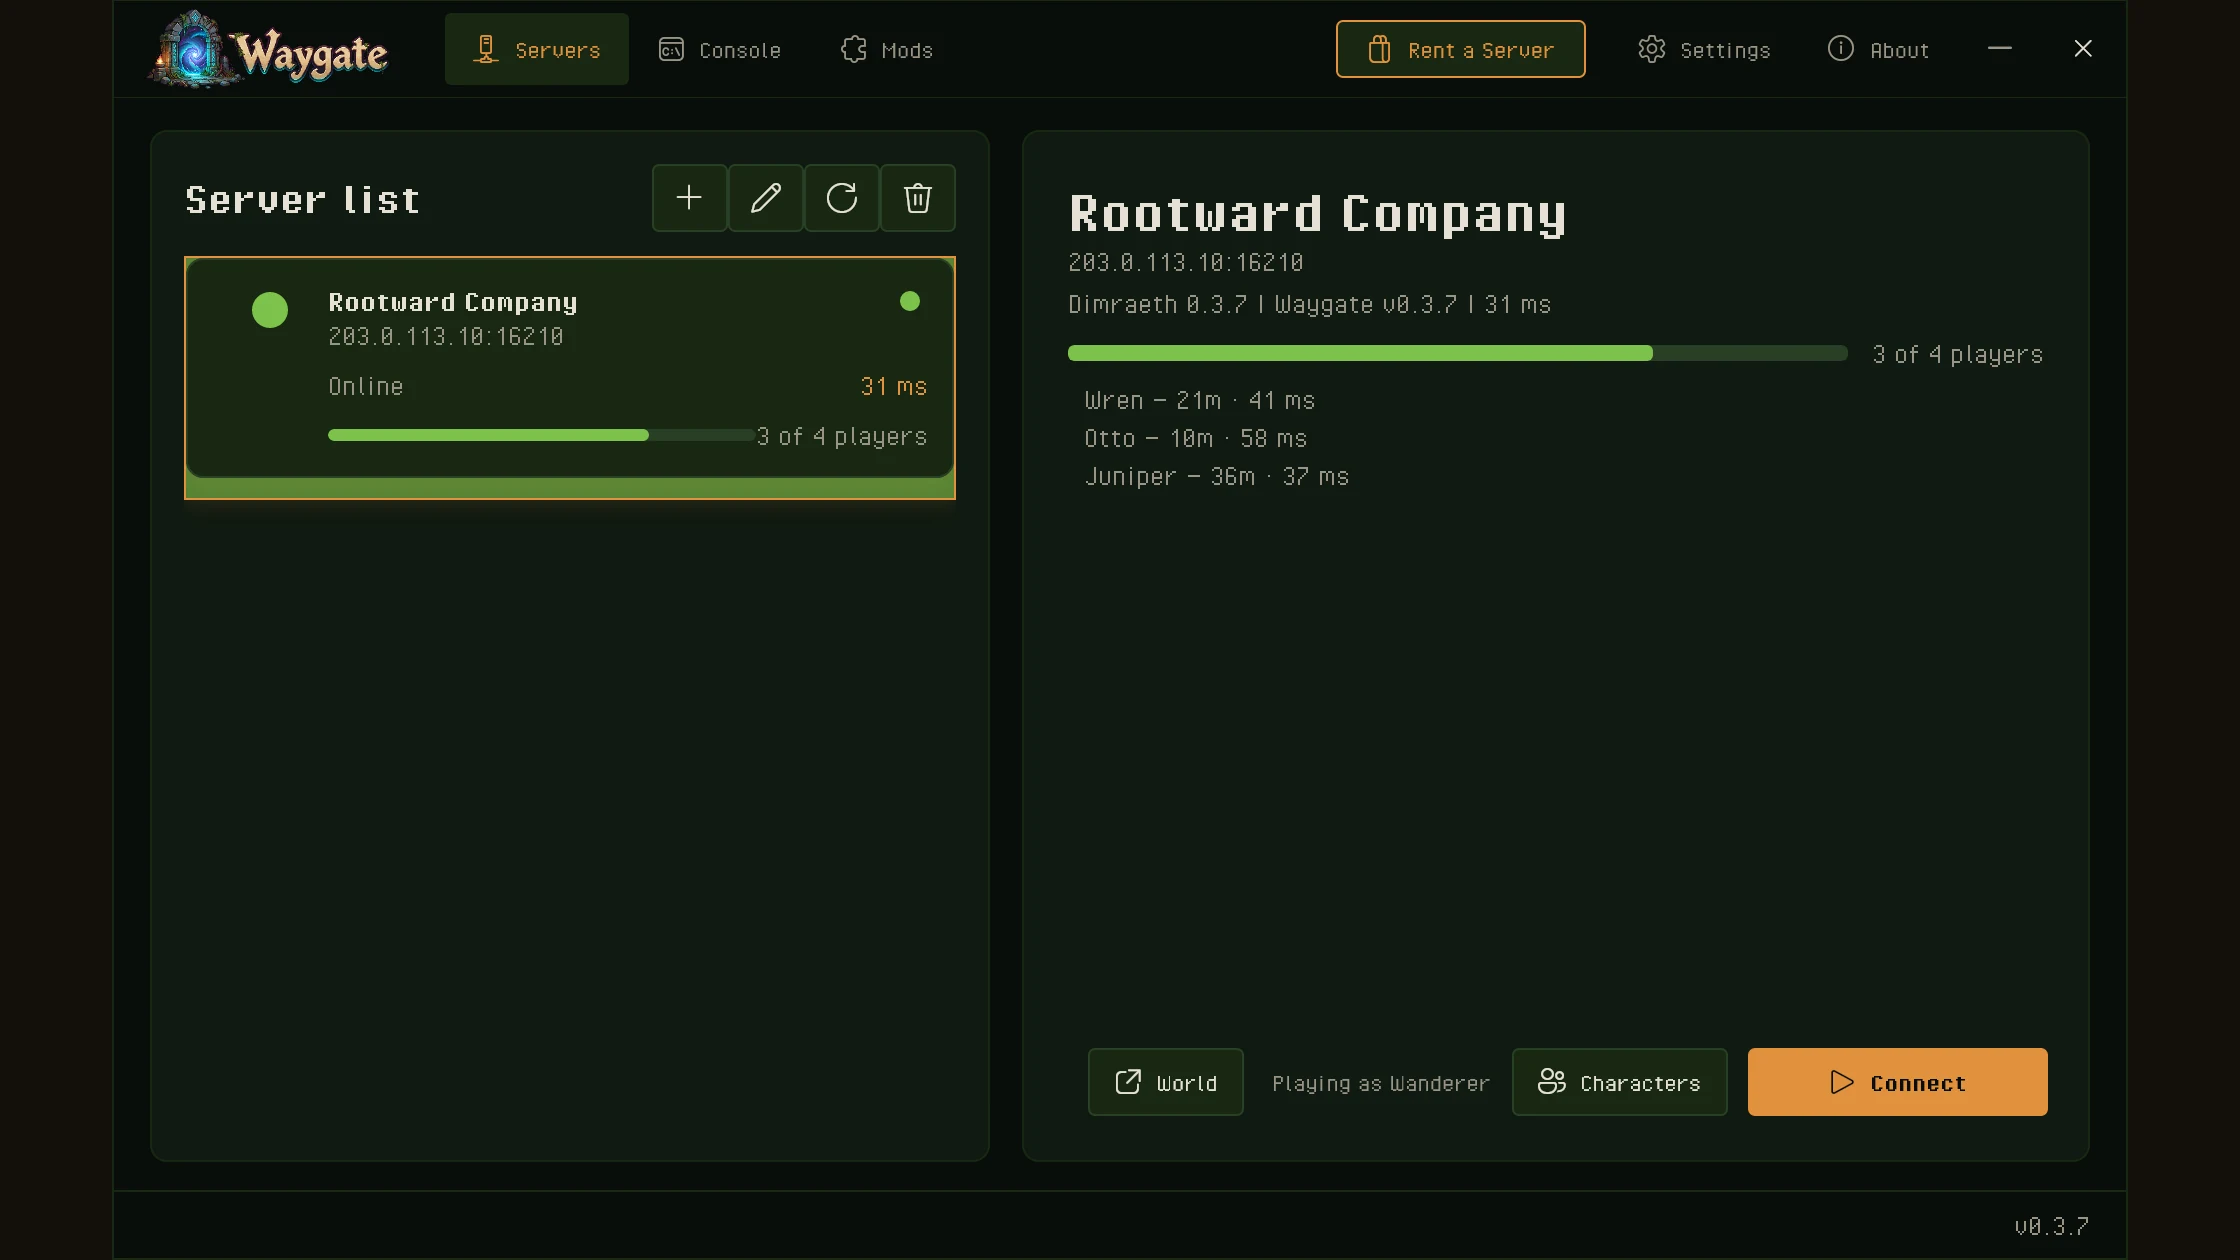Edit the selected server using the pencil icon

pyautogui.click(x=765, y=198)
